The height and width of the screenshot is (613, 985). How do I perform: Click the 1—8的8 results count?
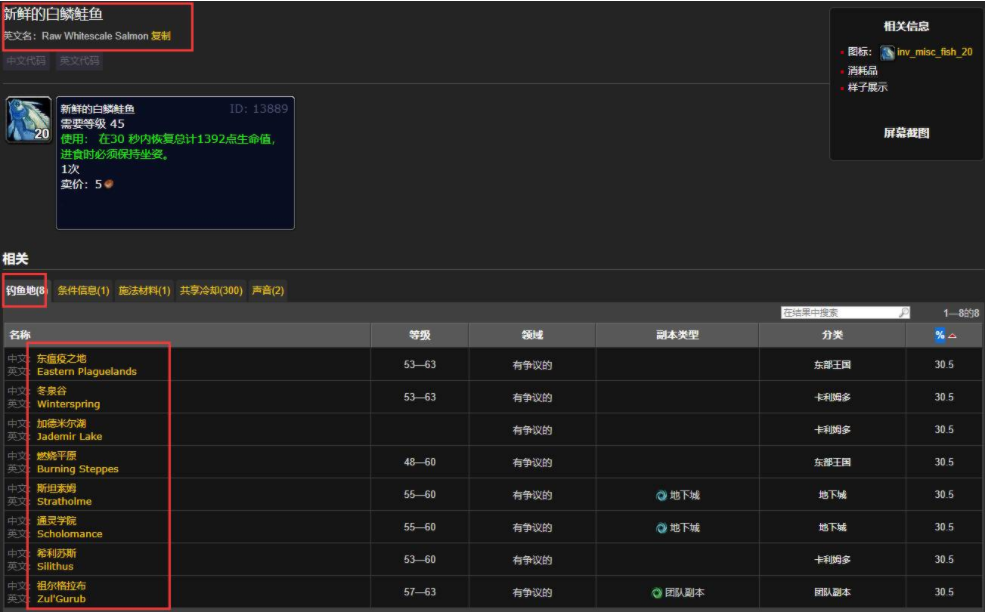[961, 313]
